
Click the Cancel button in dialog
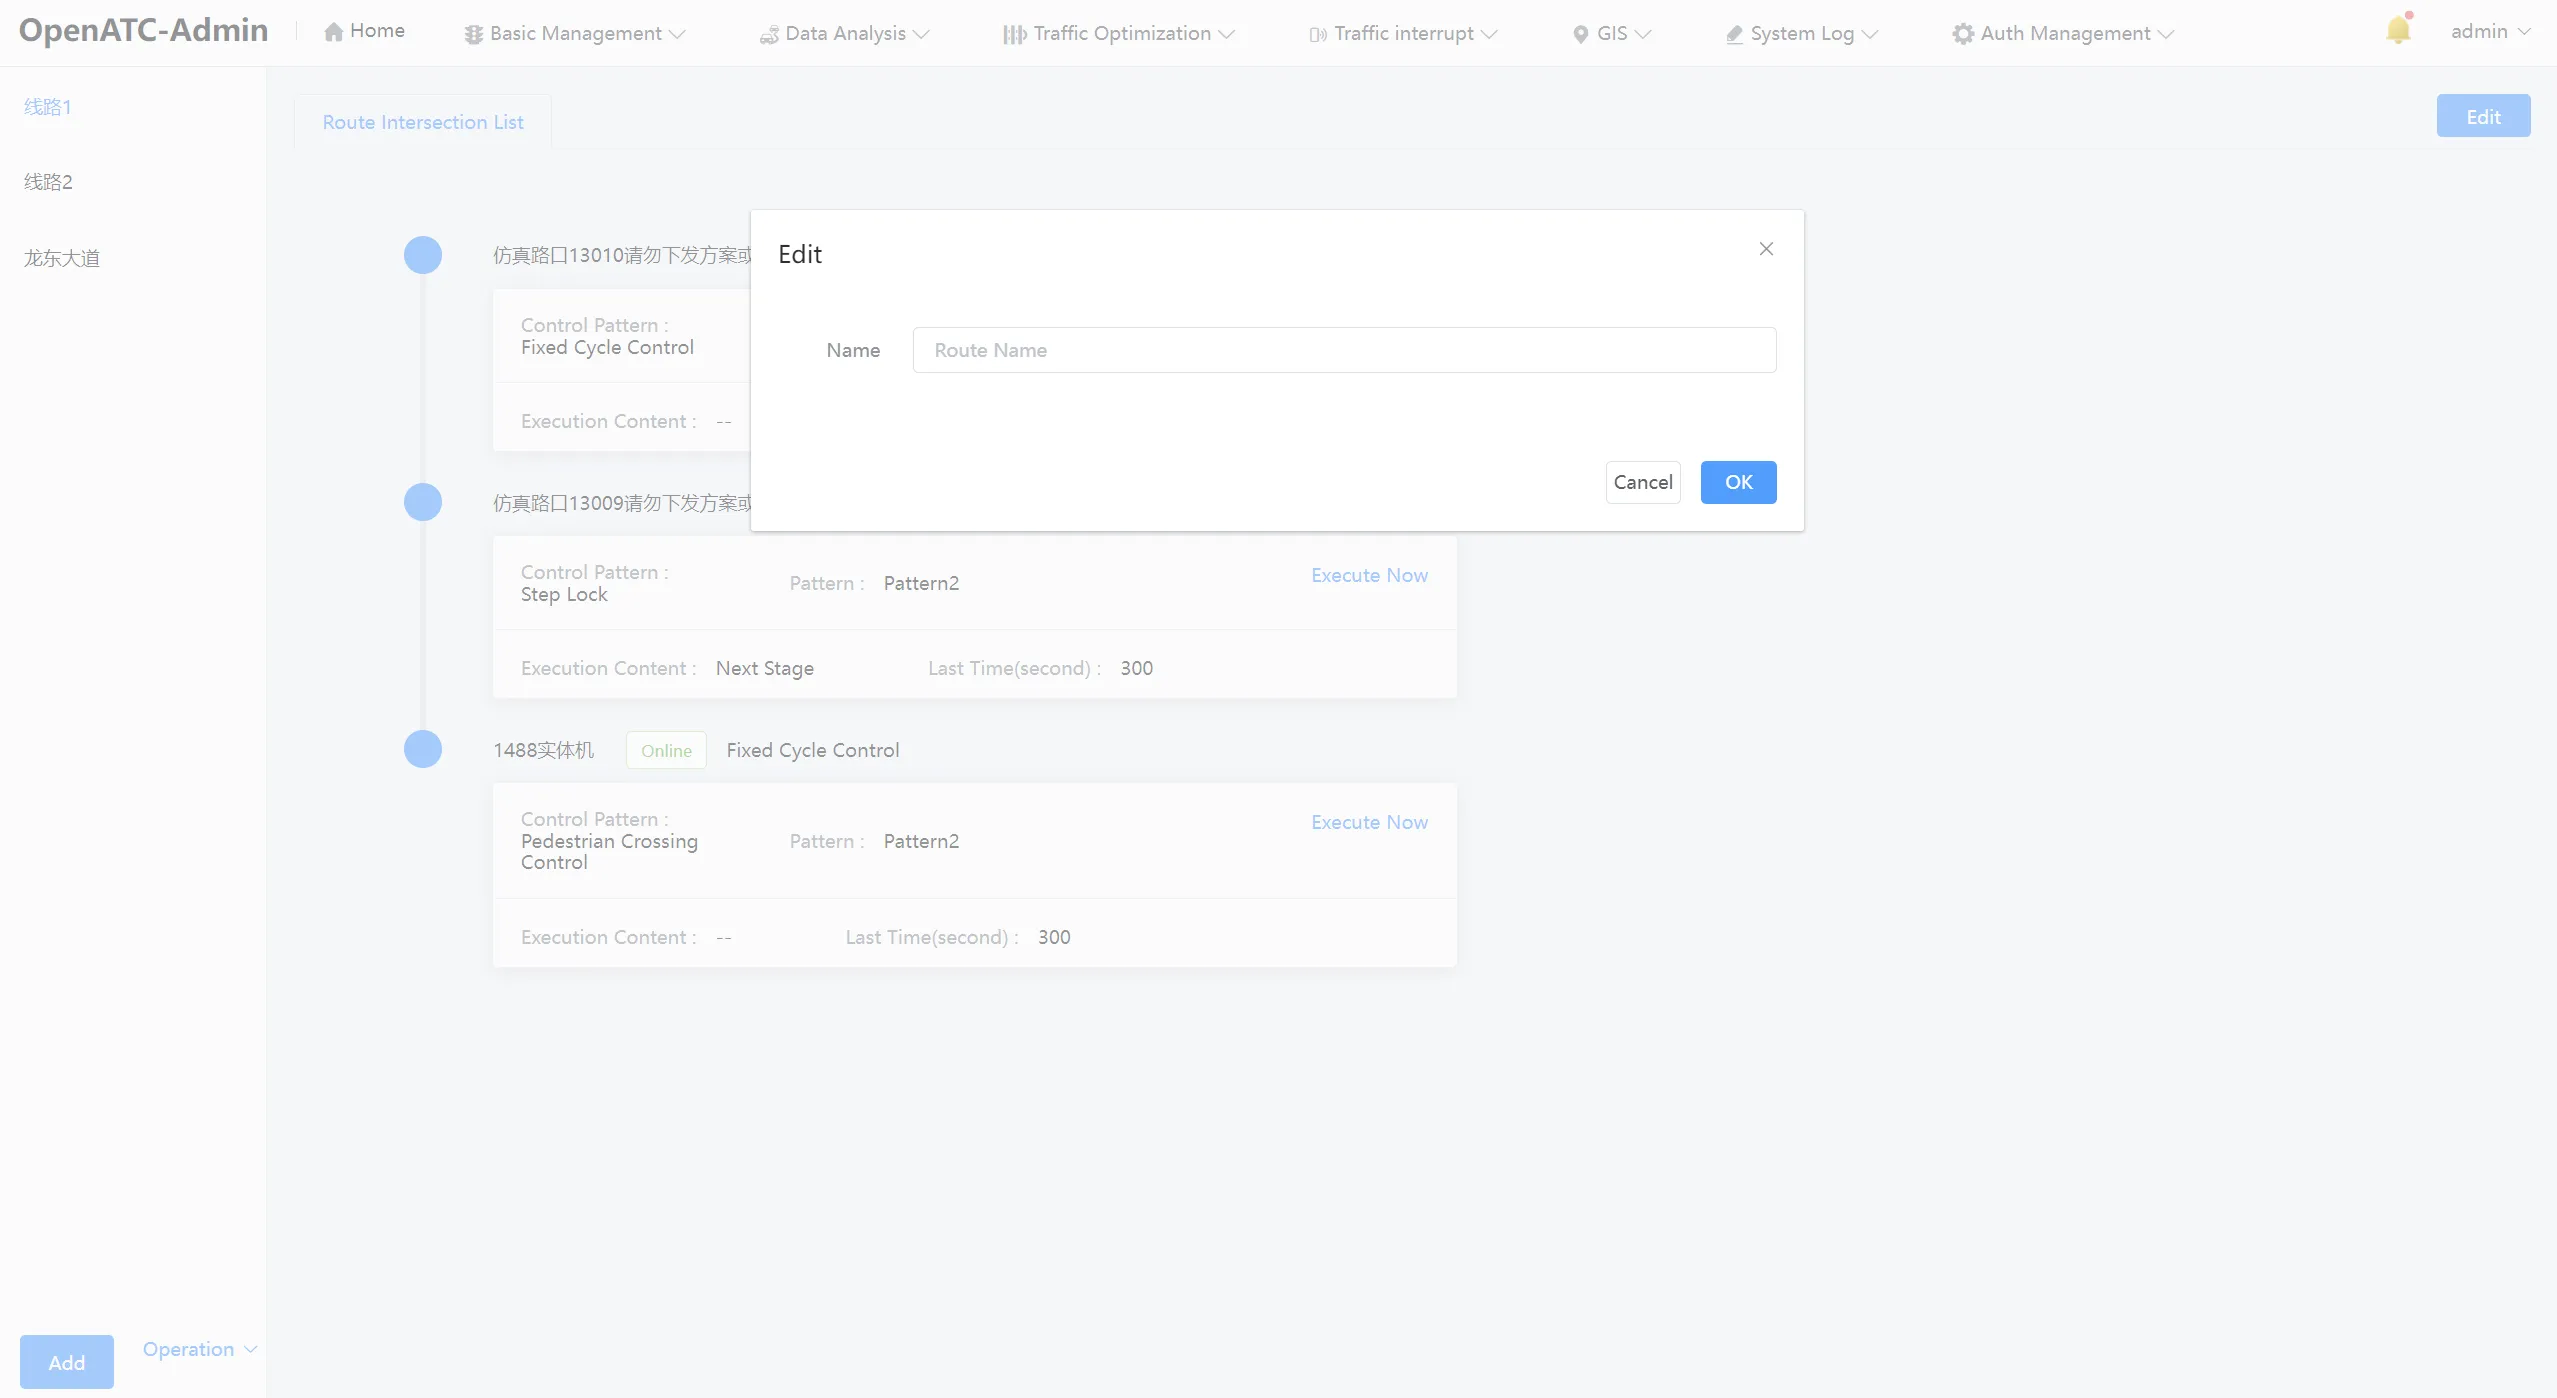pyautogui.click(x=1643, y=482)
